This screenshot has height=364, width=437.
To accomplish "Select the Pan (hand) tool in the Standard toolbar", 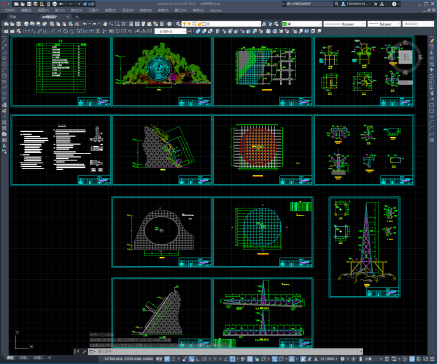I will pos(105,24).
